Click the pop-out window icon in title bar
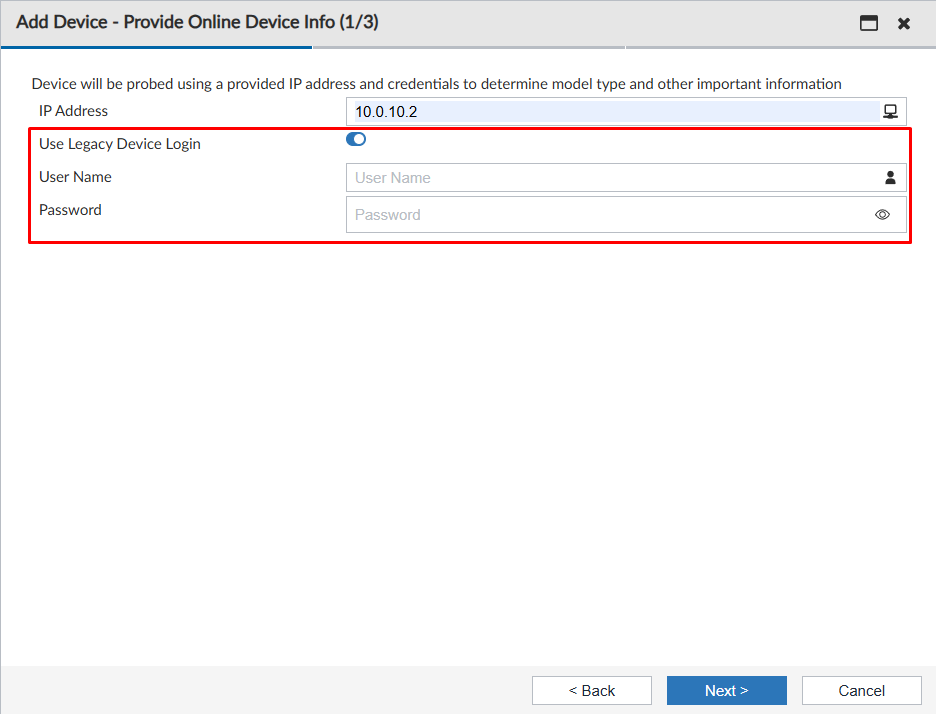The height and width of the screenshot is (714, 936). click(868, 22)
